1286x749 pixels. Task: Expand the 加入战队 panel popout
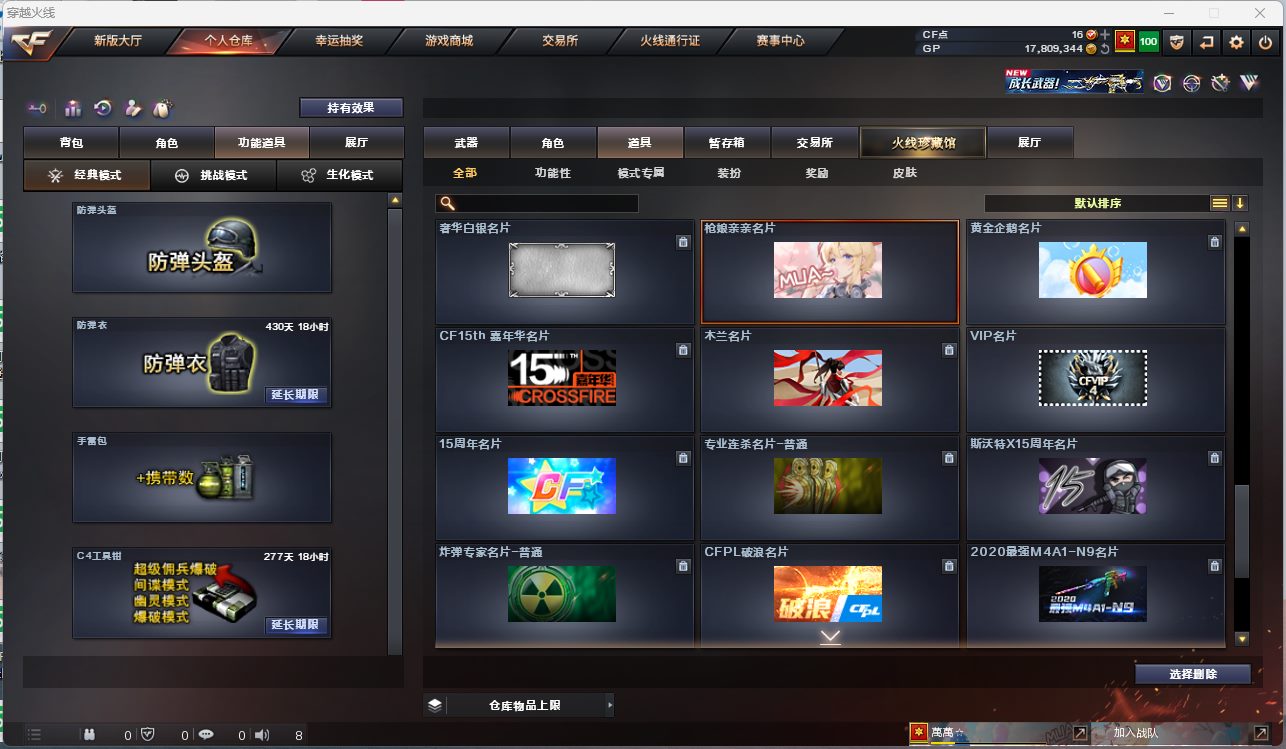coord(1261,733)
